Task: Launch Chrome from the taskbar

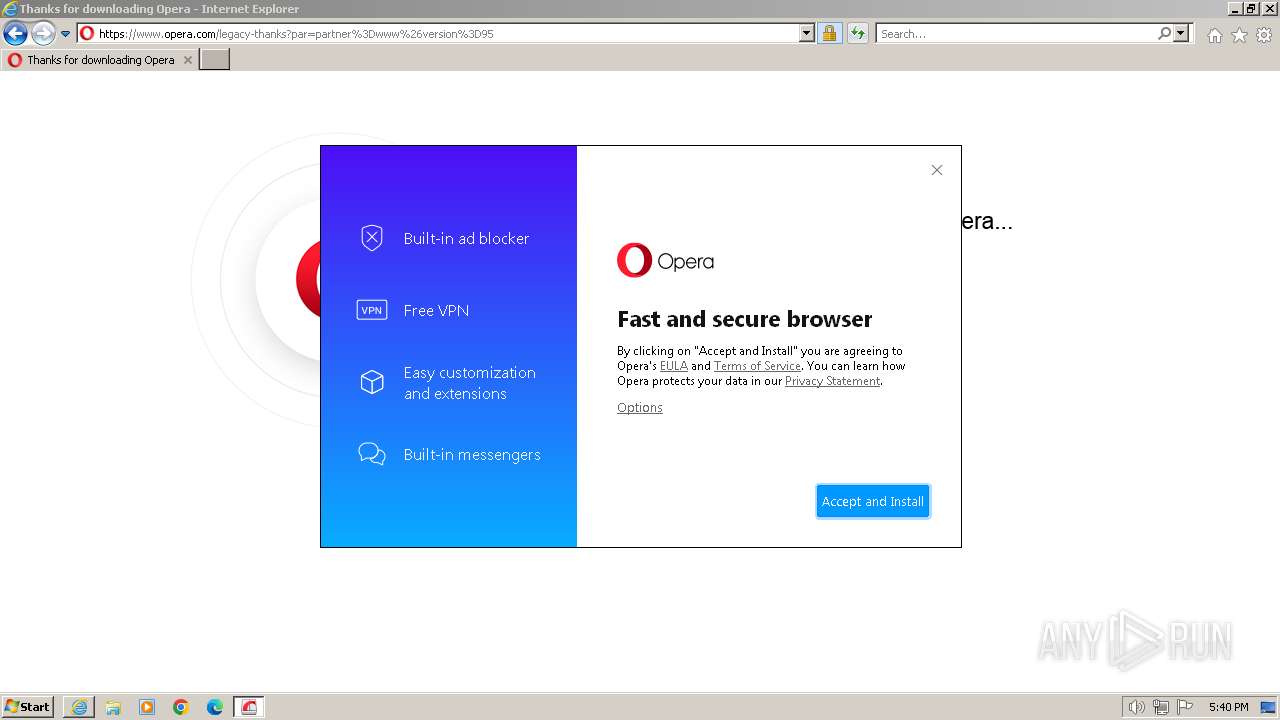Action: pyautogui.click(x=181, y=707)
